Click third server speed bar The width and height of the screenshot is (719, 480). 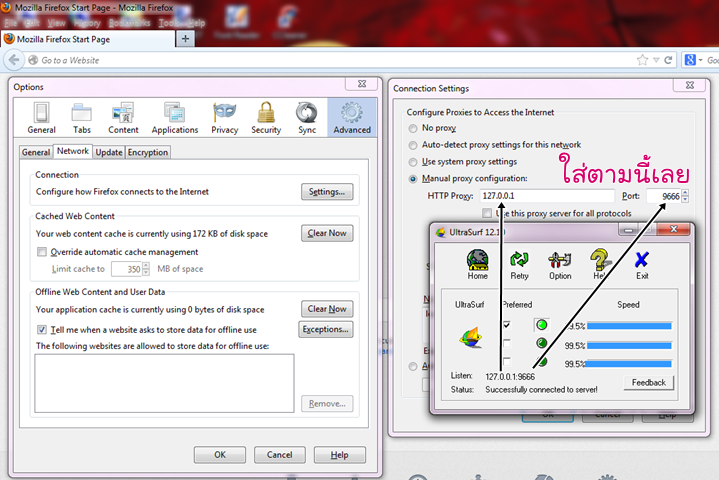[629, 364]
